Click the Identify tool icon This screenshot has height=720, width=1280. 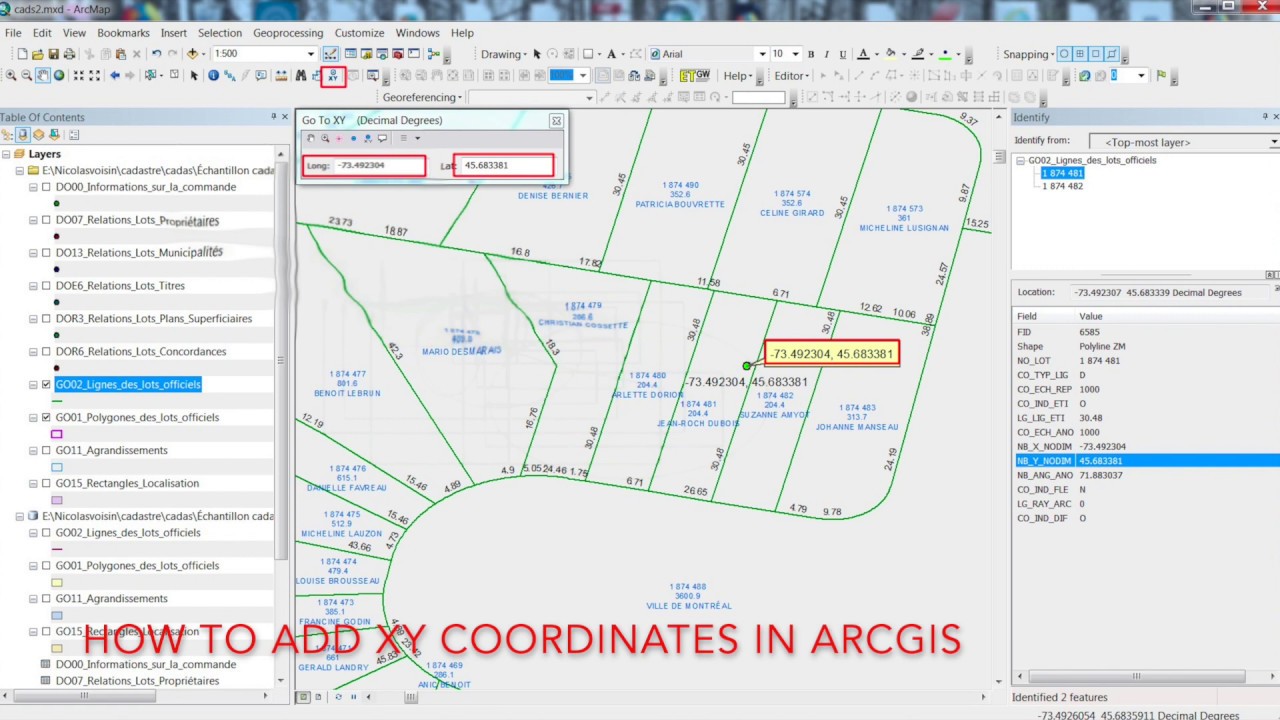coord(213,76)
